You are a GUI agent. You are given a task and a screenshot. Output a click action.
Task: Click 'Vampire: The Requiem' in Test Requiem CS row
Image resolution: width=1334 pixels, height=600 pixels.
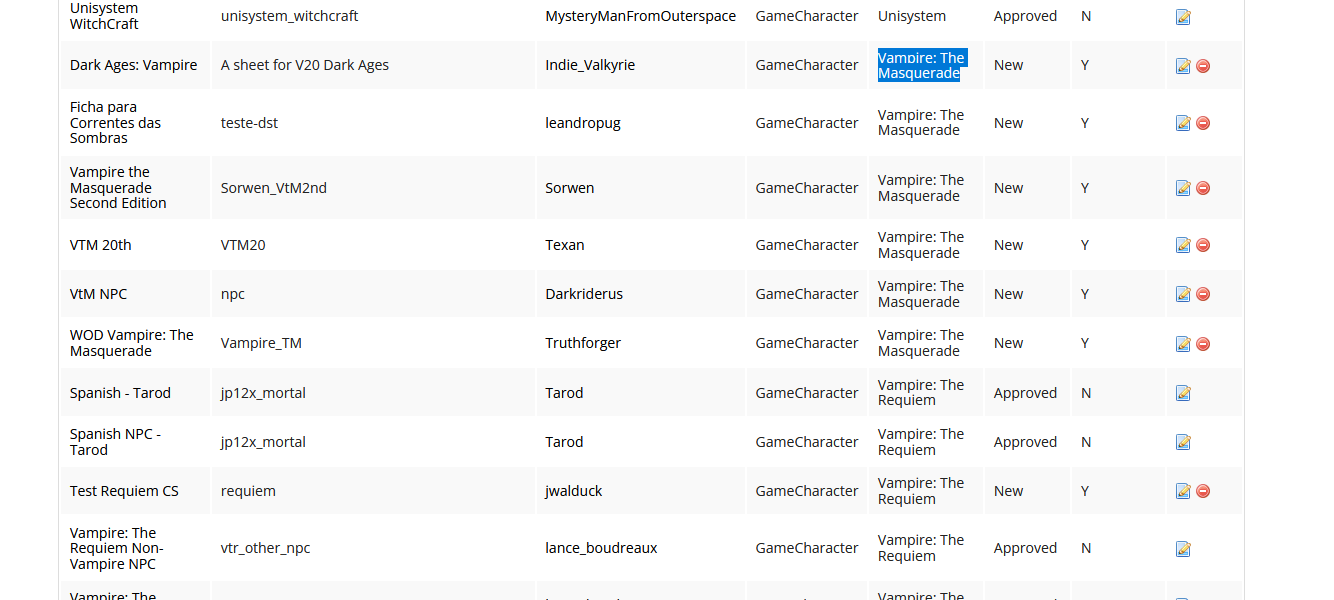(x=921, y=491)
